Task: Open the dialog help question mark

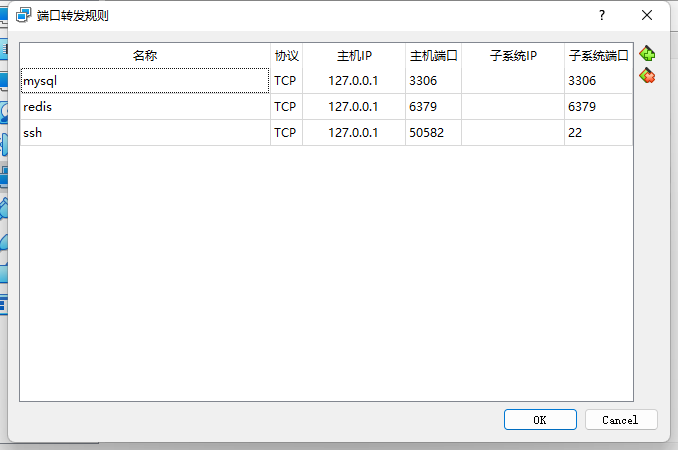Action: tap(602, 16)
